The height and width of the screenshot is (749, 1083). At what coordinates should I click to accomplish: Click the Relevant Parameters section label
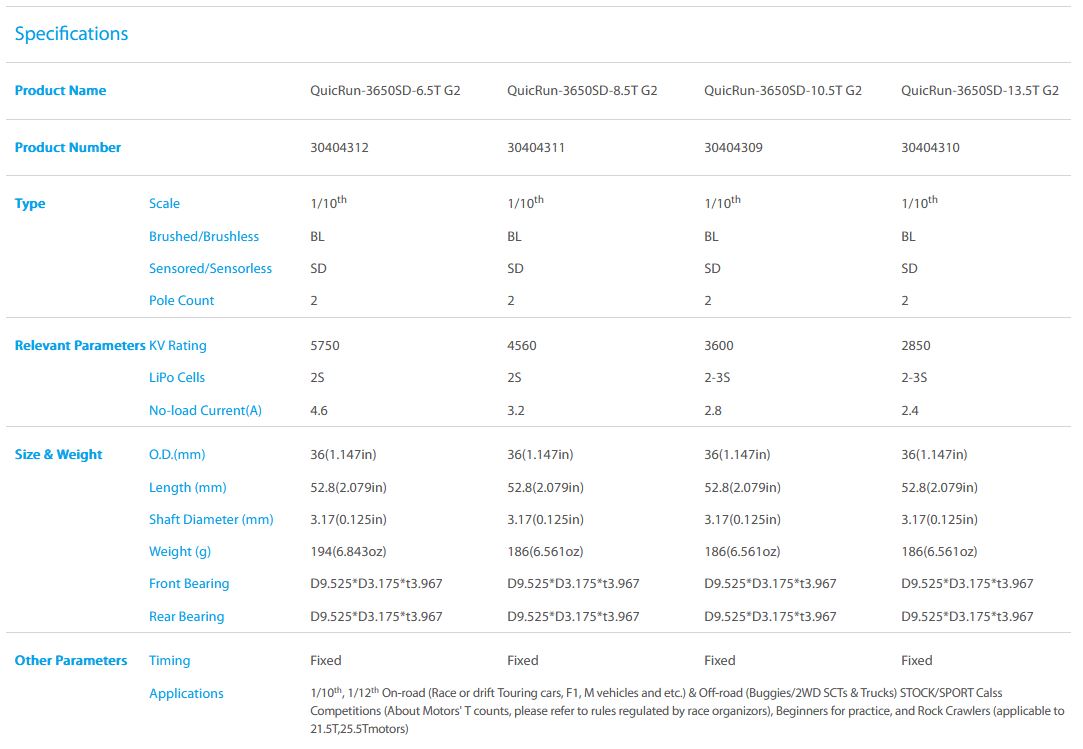pyautogui.click(x=79, y=346)
